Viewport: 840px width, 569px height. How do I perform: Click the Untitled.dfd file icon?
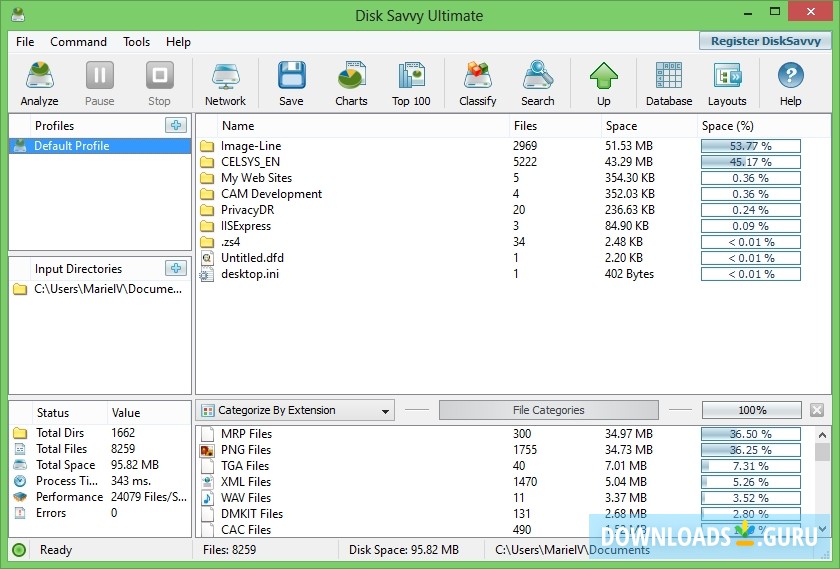tap(207, 258)
